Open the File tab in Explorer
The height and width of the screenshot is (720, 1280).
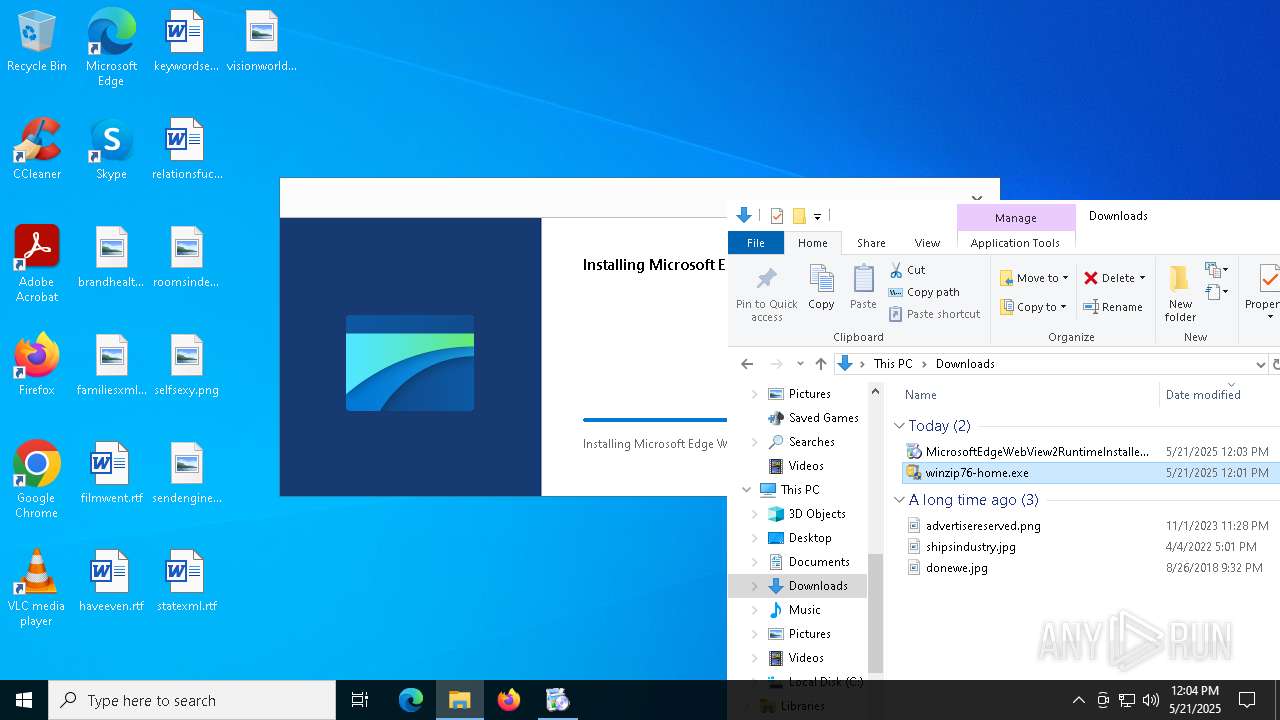pos(756,243)
